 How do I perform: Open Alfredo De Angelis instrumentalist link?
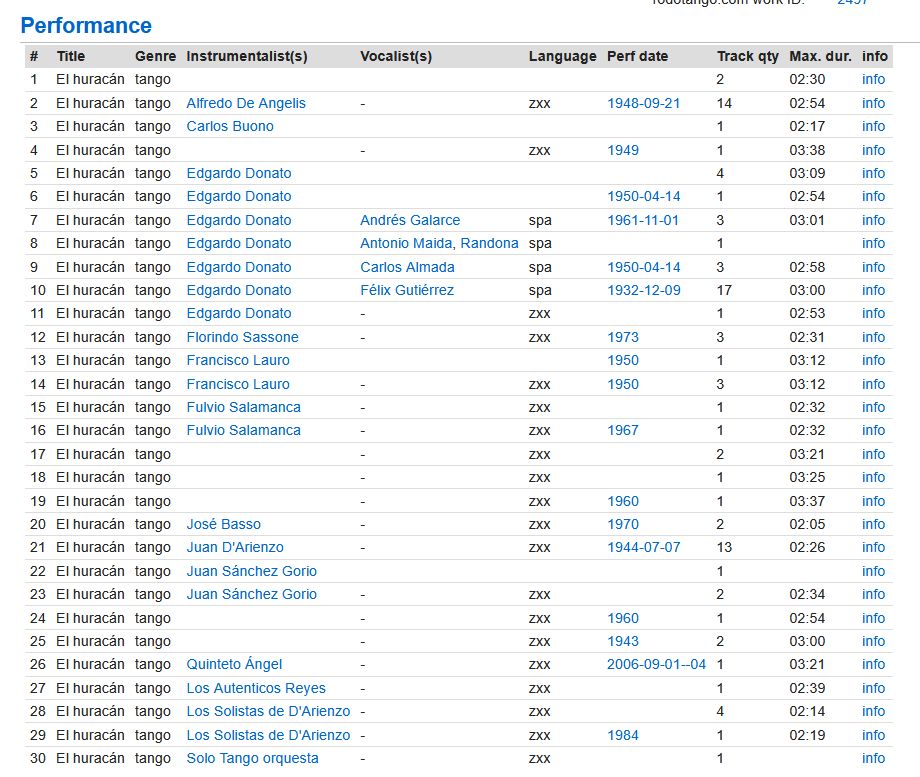(x=246, y=103)
